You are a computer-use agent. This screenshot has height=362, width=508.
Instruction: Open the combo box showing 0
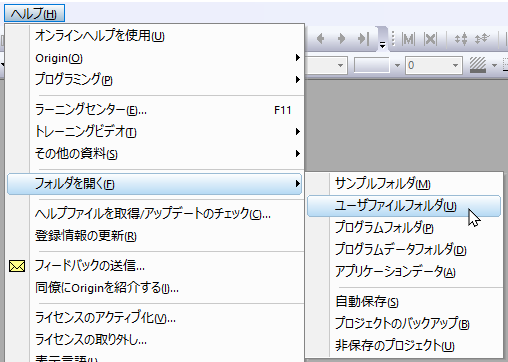[434, 65]
